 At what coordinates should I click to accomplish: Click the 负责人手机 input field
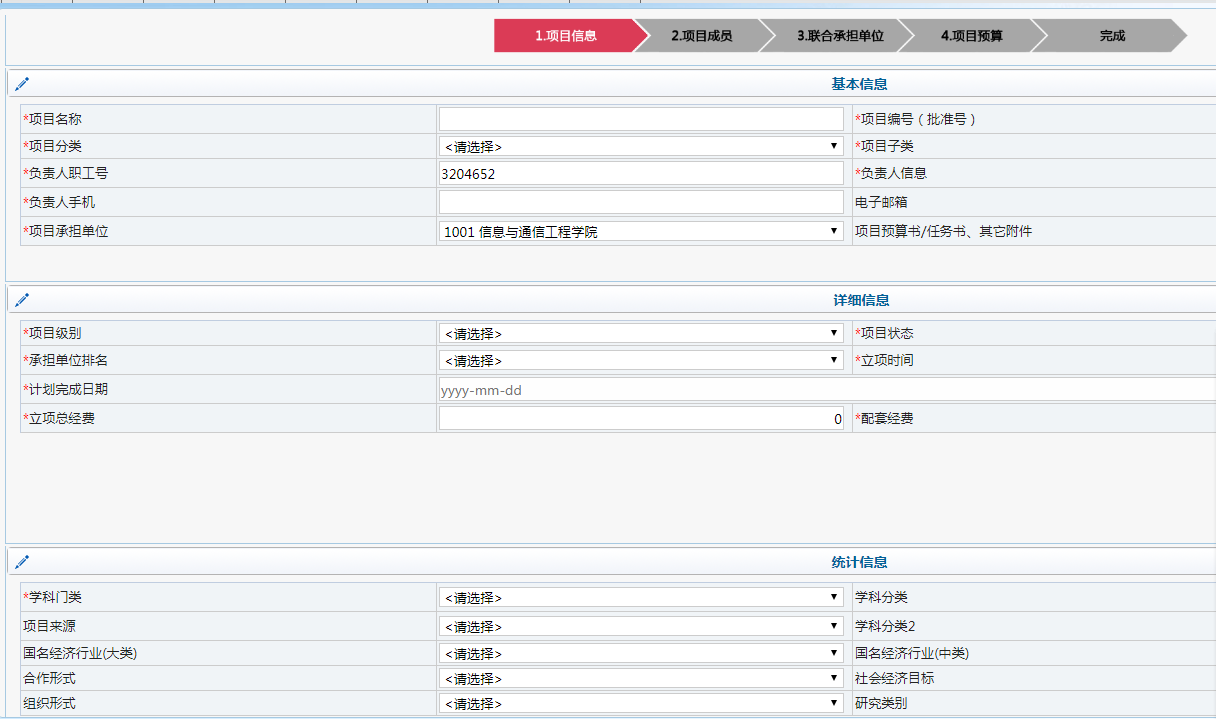(x=640, y=202)
